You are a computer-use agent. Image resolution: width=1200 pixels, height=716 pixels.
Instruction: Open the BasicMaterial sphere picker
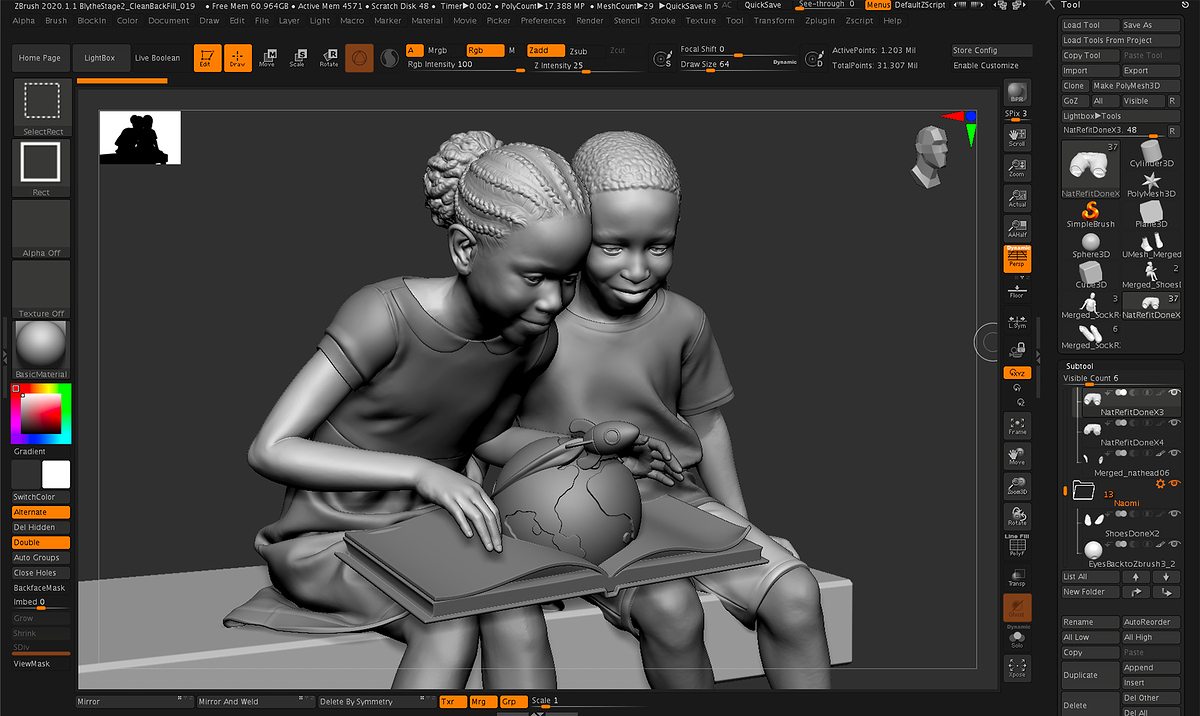pyautogui.click(x=41, y=349)
